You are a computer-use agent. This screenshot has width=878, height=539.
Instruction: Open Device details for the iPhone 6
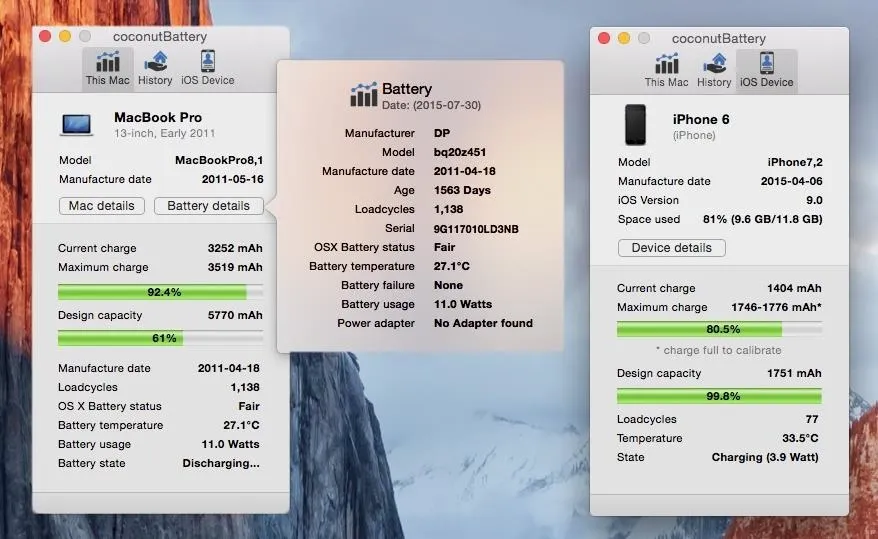point(671,248)
